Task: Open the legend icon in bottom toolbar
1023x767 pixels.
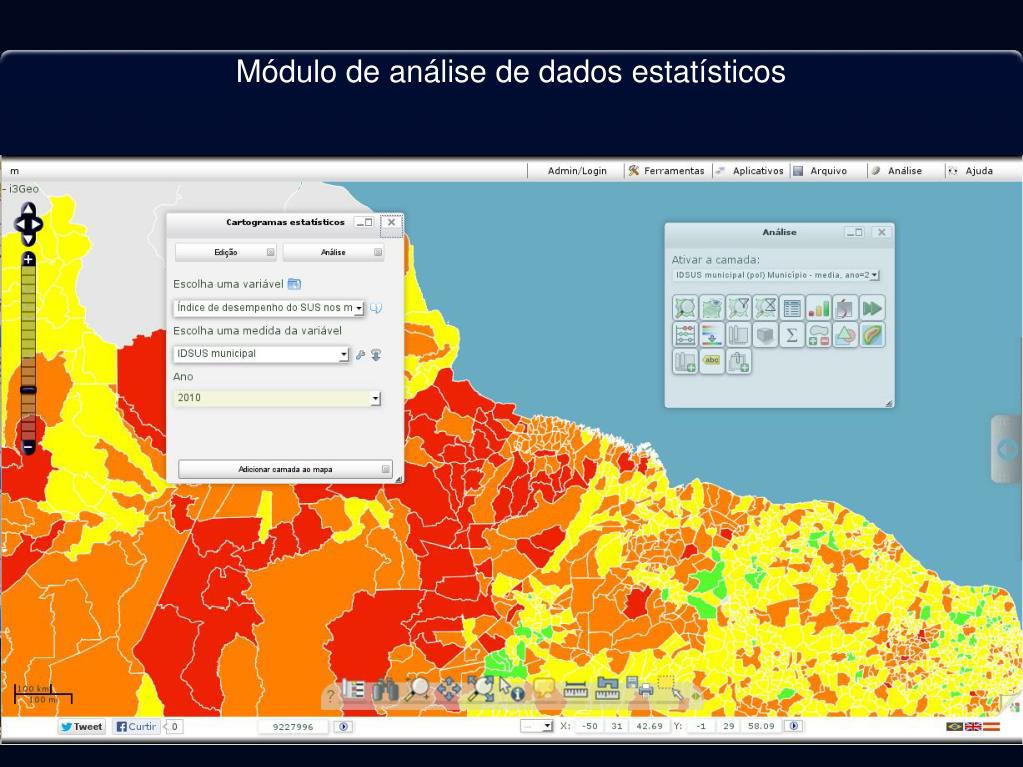Action: click(x=353, y=690)
